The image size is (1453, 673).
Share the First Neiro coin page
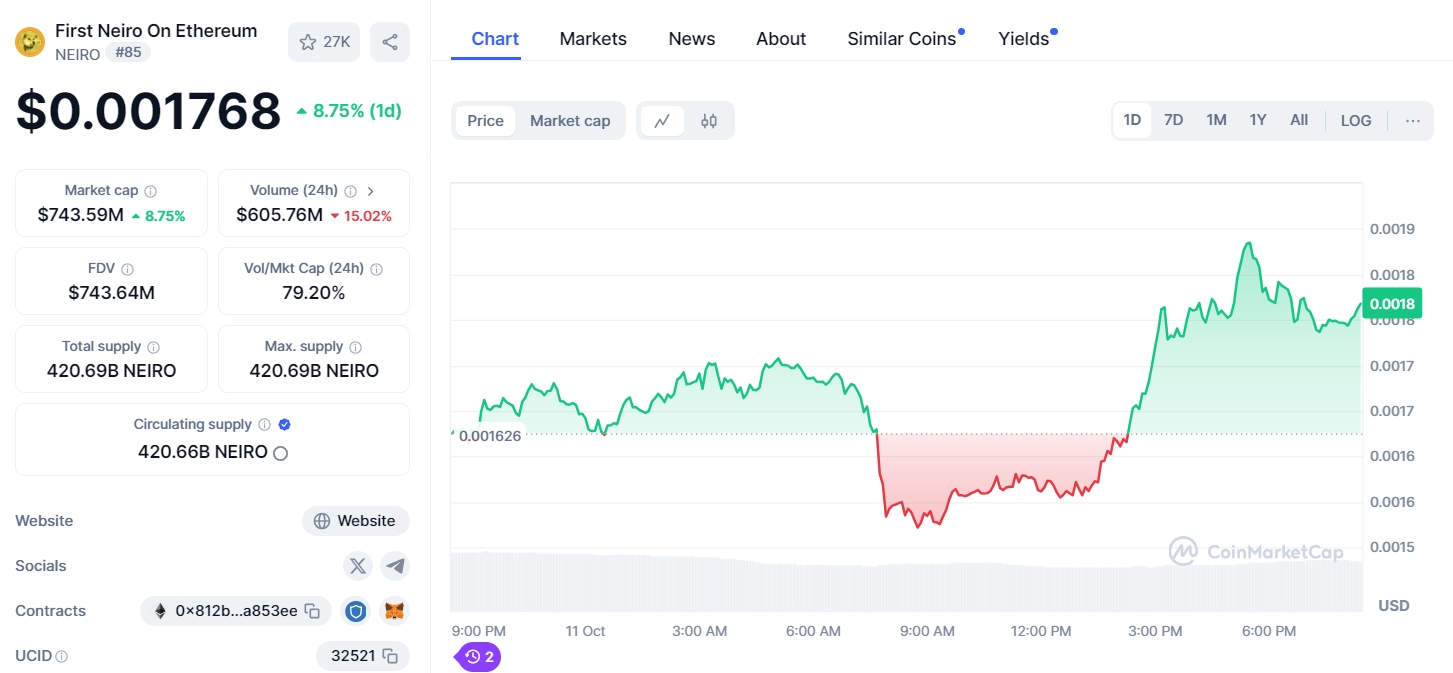[x=390, y=42]
